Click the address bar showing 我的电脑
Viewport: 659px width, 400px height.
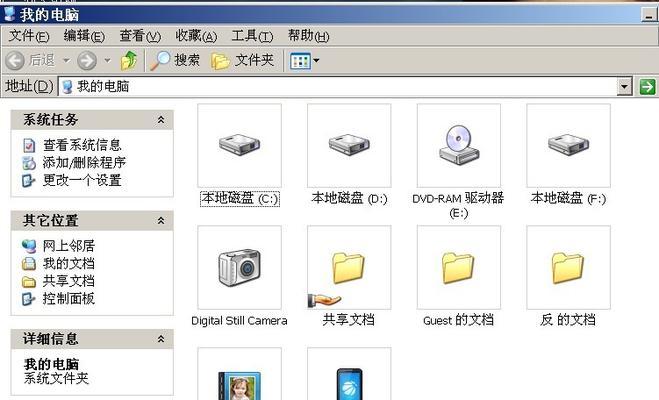pyautogui.click(x=338, y=87)
